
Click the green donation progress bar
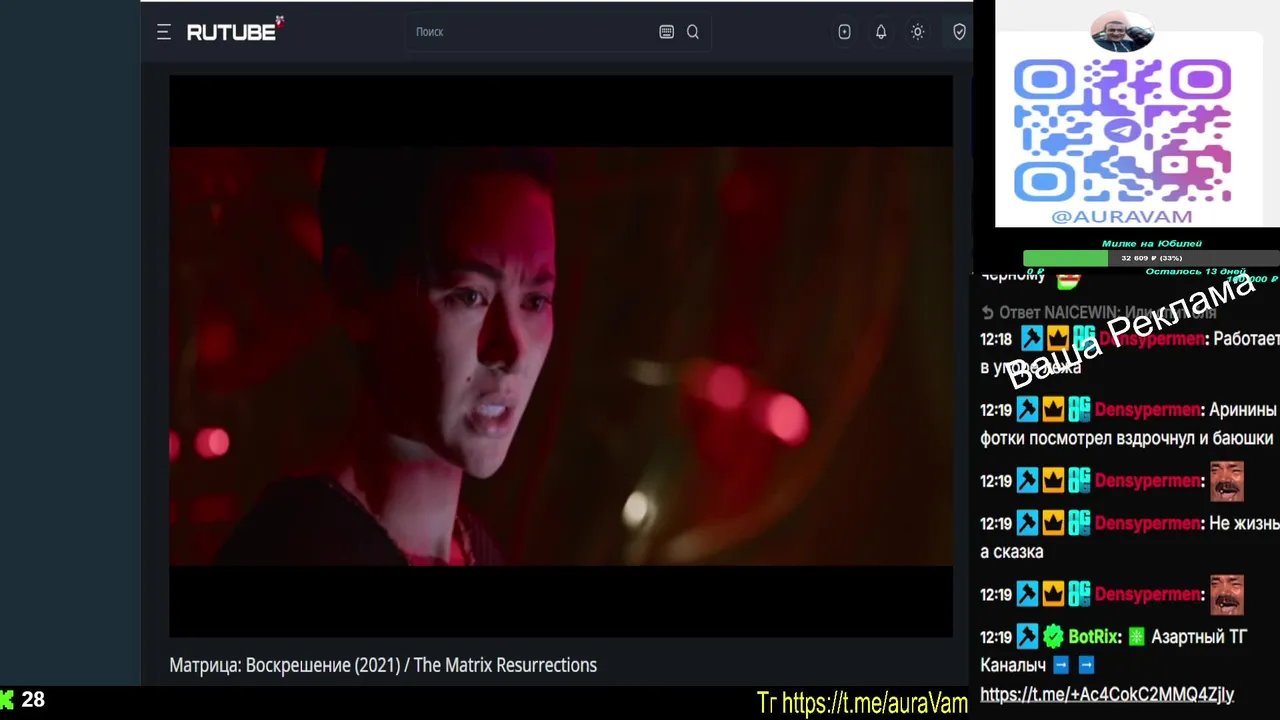(x=1065, y=258)
